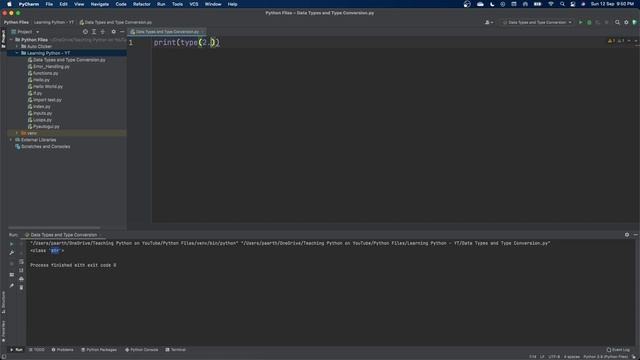The image size is (640, 360).
Task: Click Collapse All icon in Project panel
Action: point(103,32)
